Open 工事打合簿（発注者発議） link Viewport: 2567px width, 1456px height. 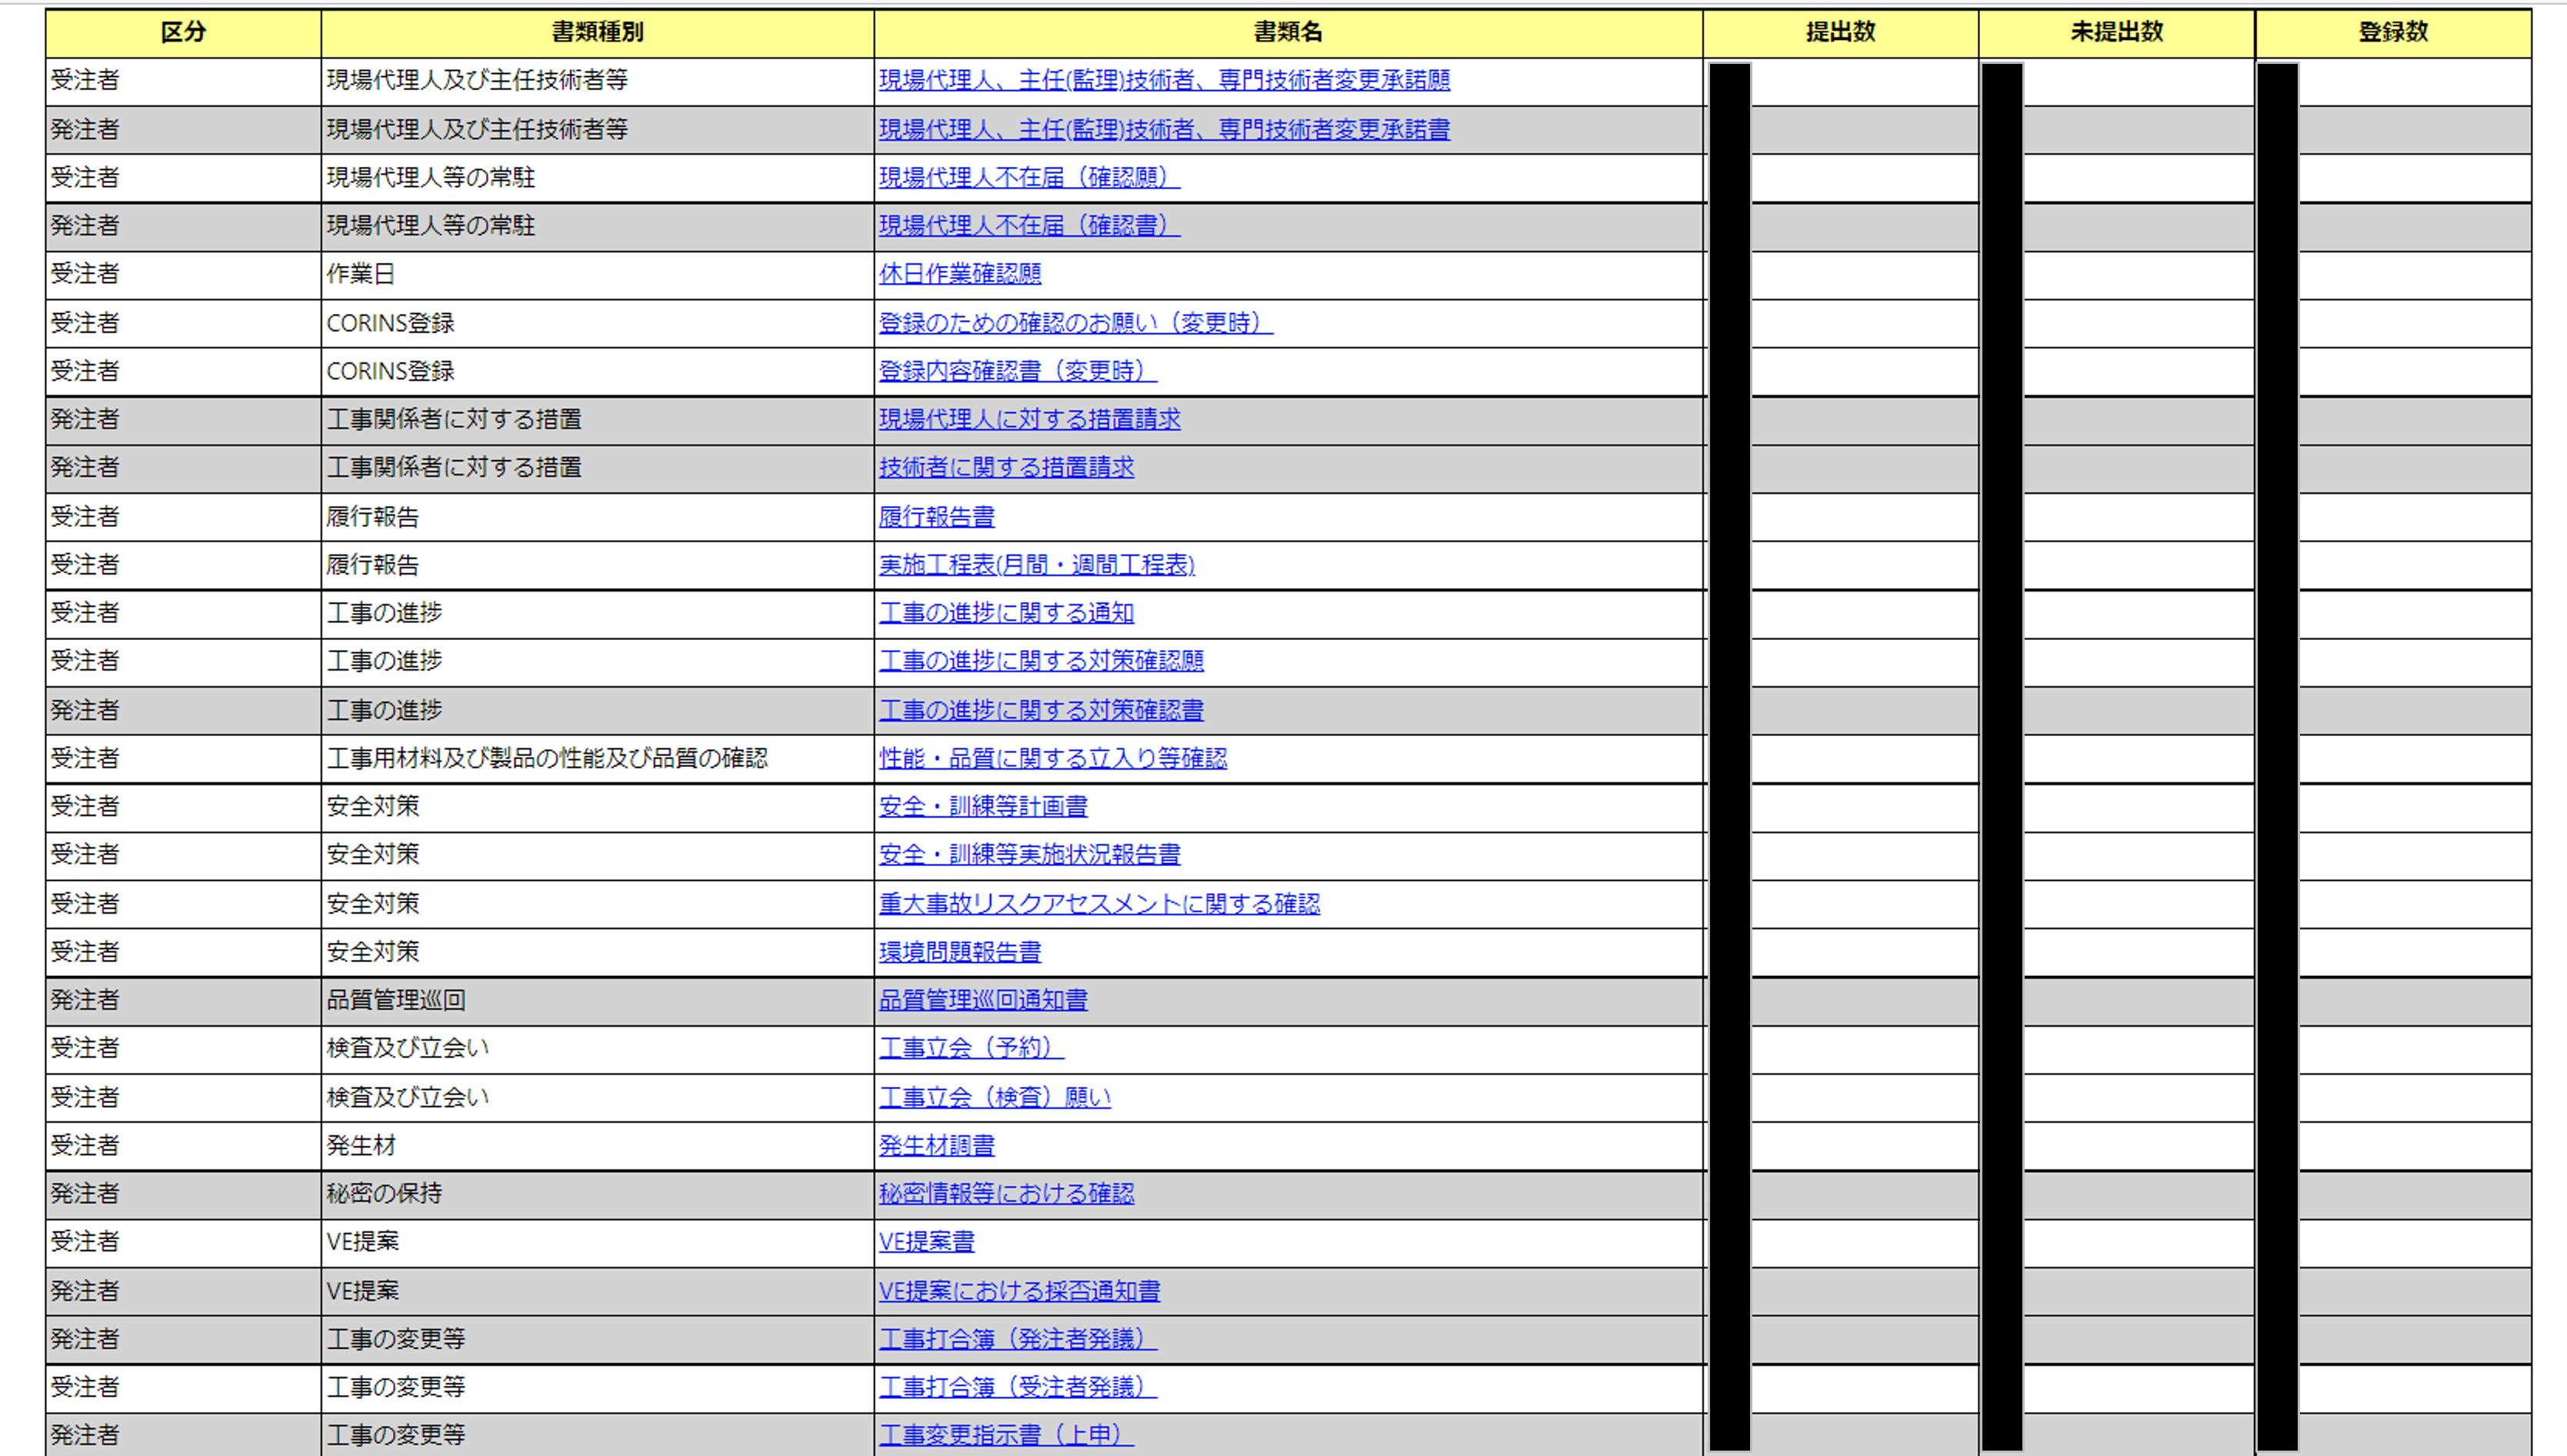pyautogui.click(x=1018, y=1339)
